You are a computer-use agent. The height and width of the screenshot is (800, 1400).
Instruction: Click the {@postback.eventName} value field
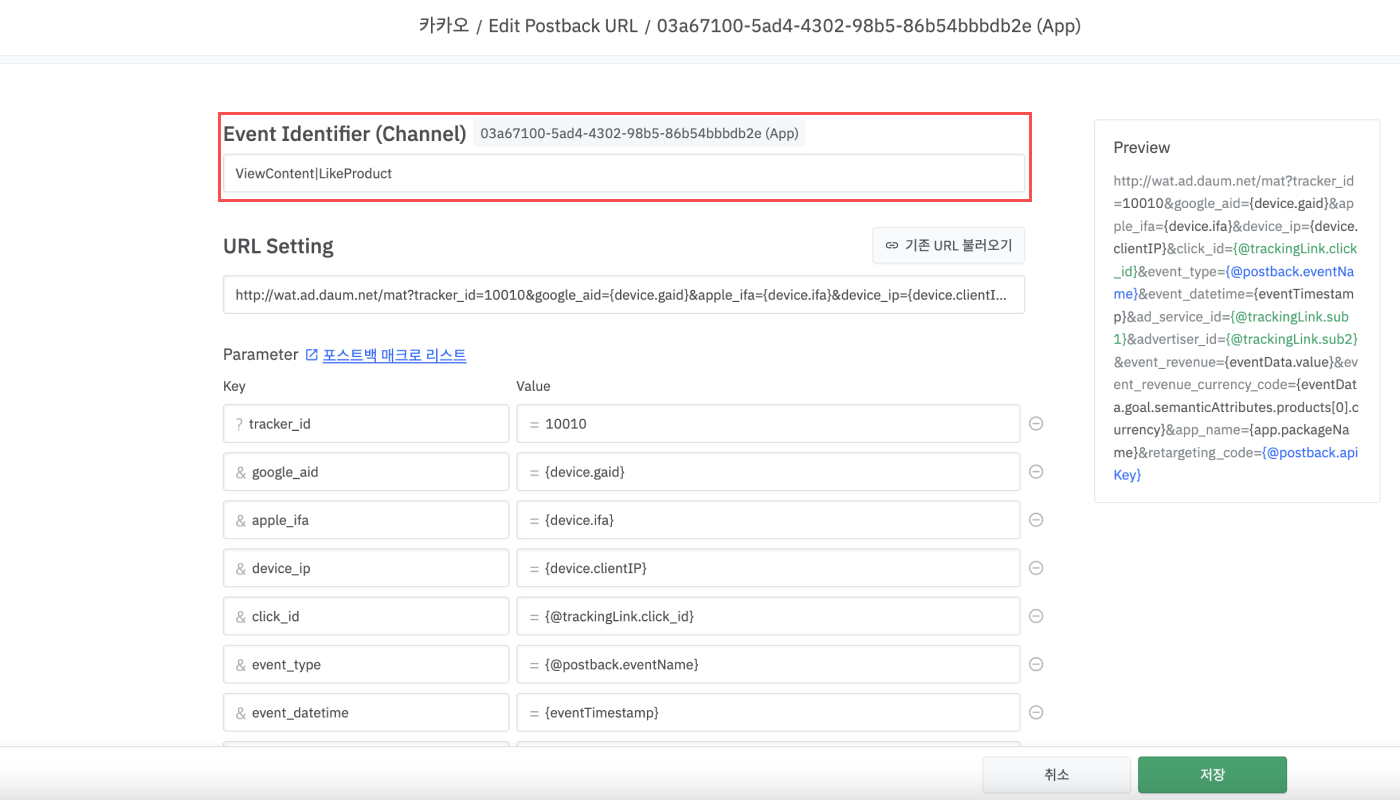(768, 664)
